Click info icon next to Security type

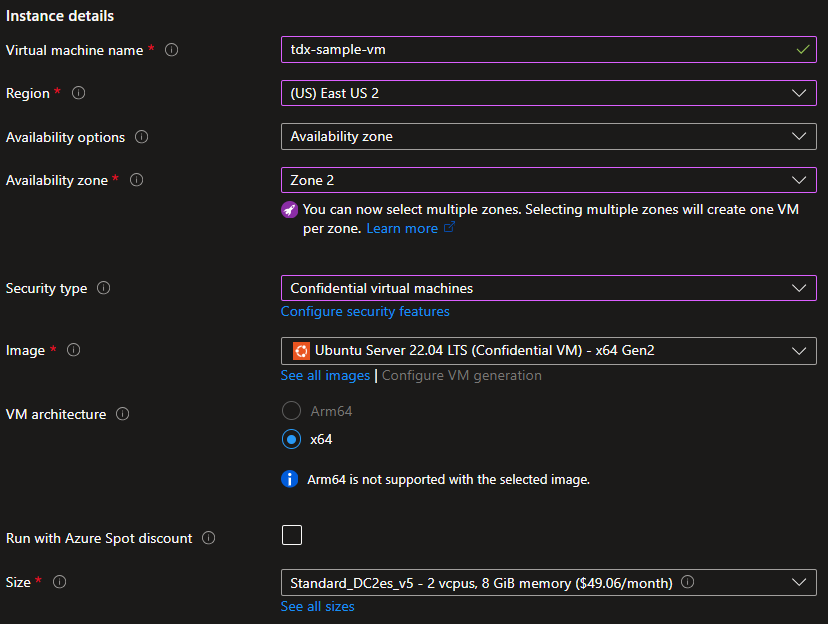pos(103,288)
